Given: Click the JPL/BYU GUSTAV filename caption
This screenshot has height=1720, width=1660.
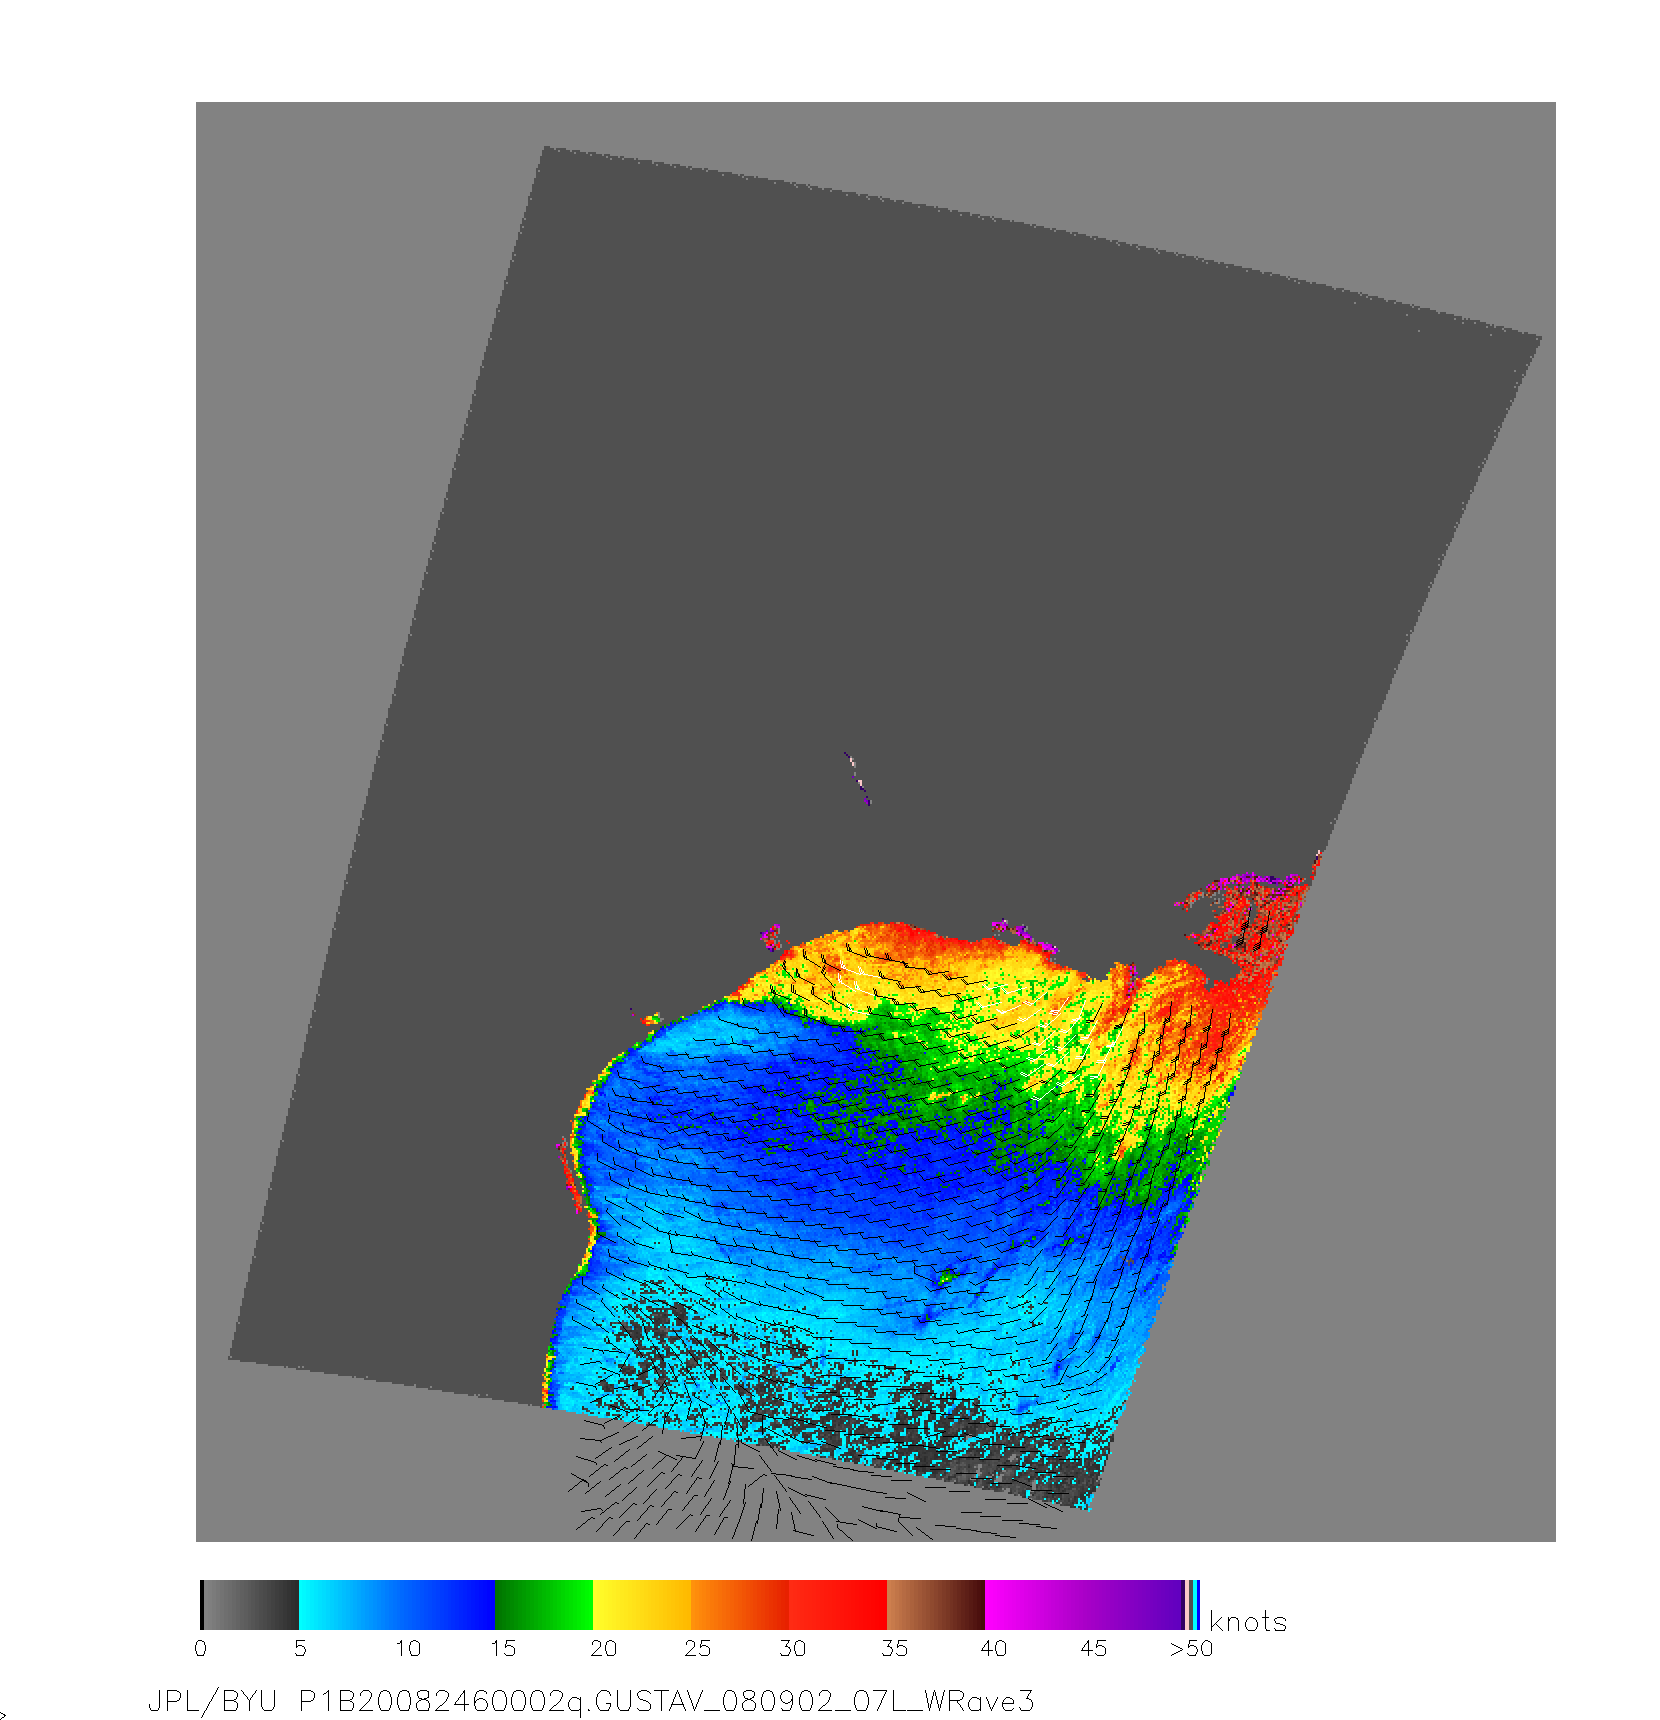Looking at the screenshot, I should tap(590, 1701).
